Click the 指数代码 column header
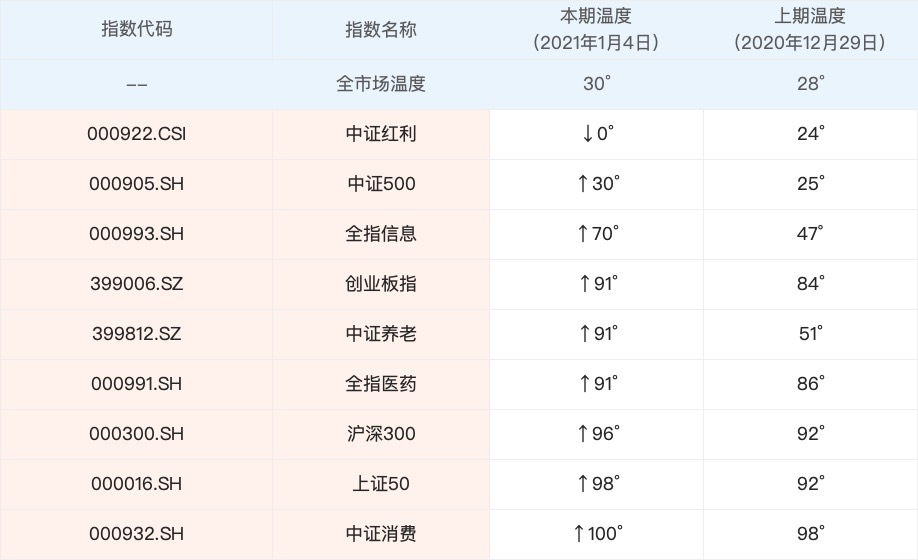The width and height of the screenshot is (918, 560). click(x=137, y=29)
